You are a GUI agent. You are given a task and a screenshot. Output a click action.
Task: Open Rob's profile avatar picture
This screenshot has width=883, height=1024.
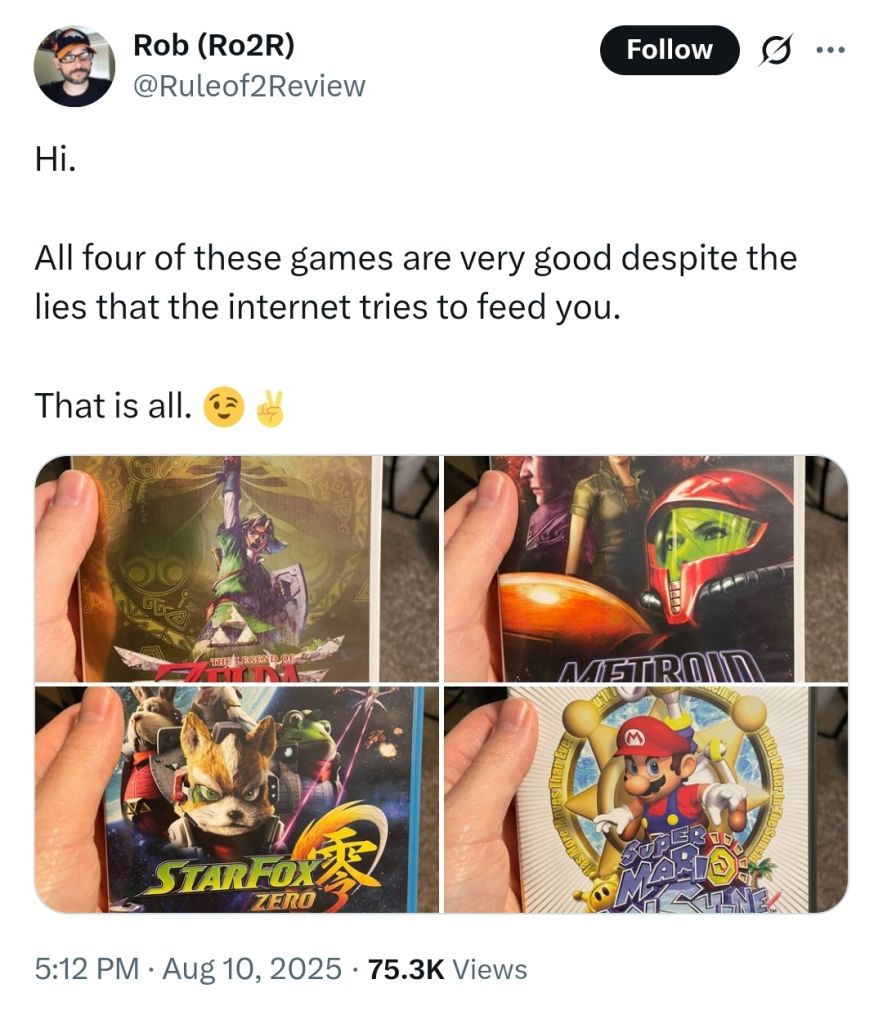coord(74,66)
